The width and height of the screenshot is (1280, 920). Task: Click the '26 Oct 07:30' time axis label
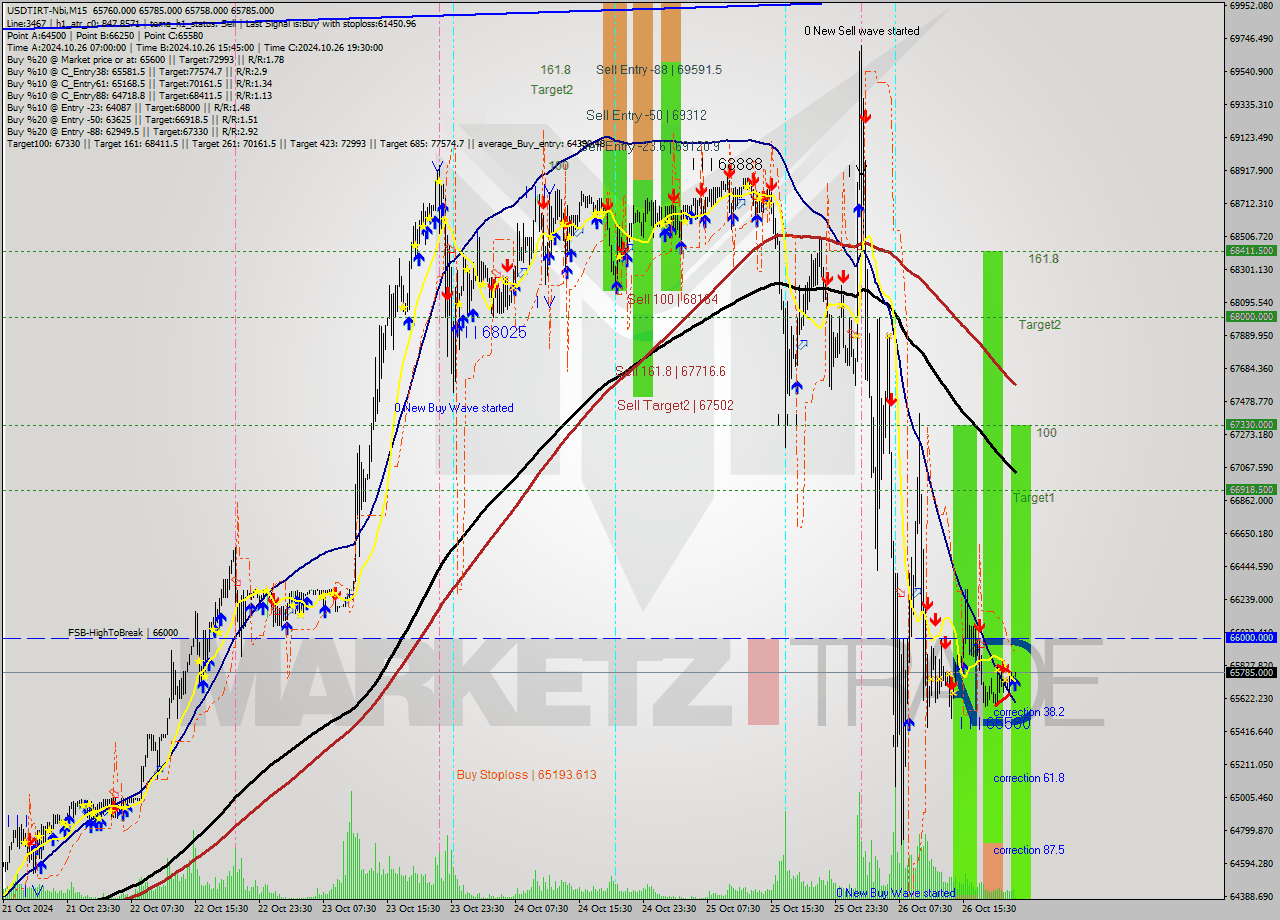(926, 908)
